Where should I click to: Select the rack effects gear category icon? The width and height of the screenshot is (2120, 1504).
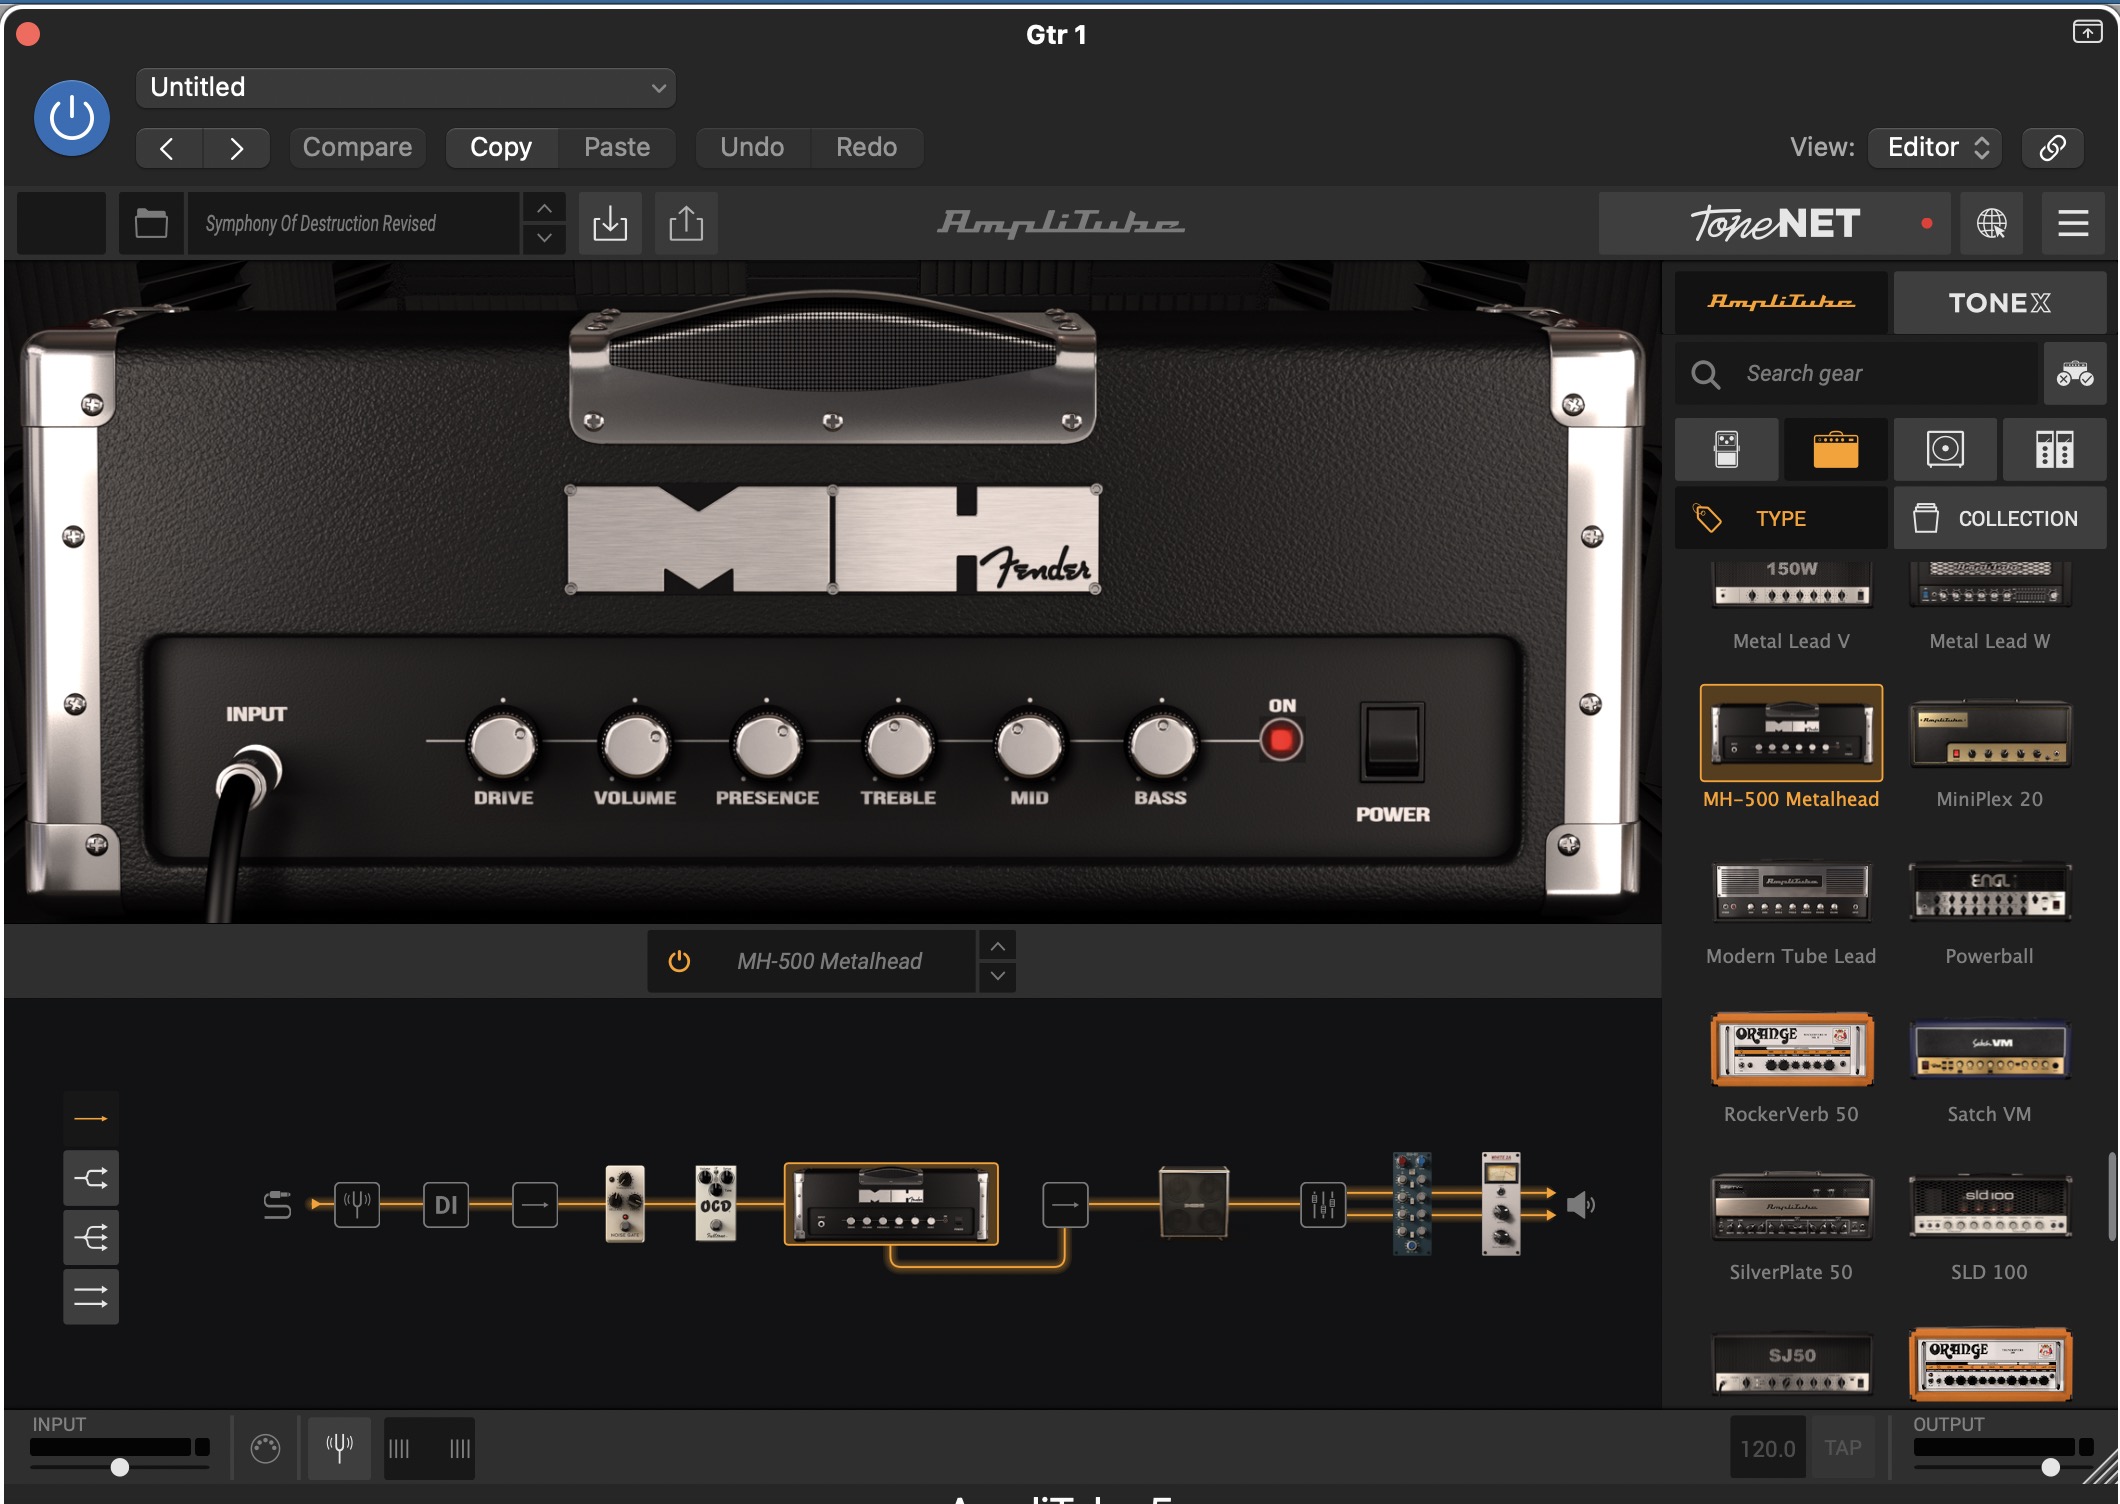[2054, 450]
